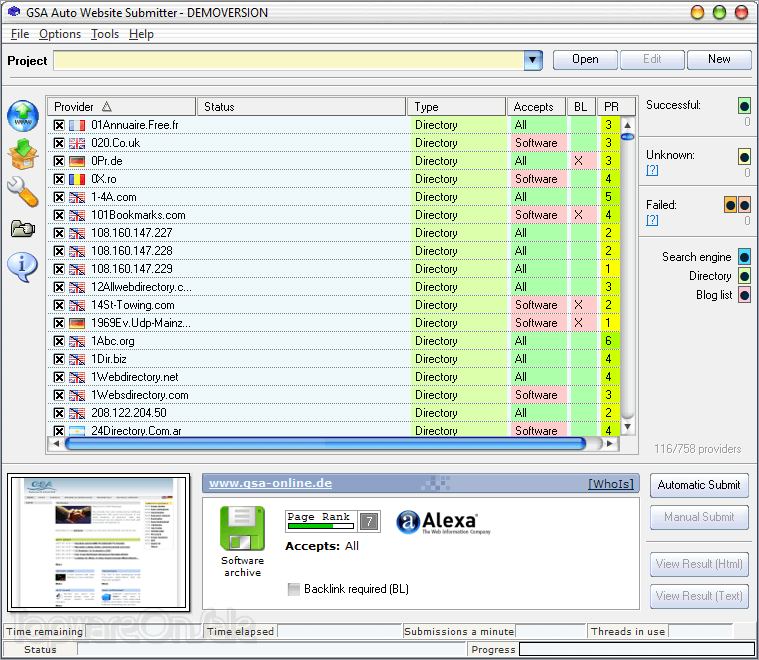Click the horizontal scrollbar left arrow

pos(57,443)
